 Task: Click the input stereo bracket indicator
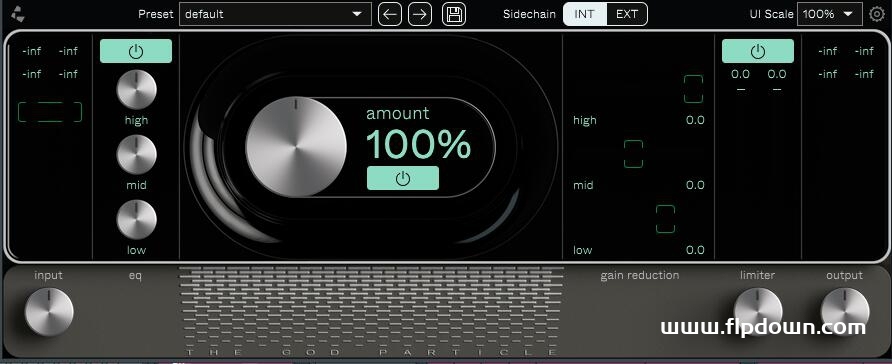(50, 112)
